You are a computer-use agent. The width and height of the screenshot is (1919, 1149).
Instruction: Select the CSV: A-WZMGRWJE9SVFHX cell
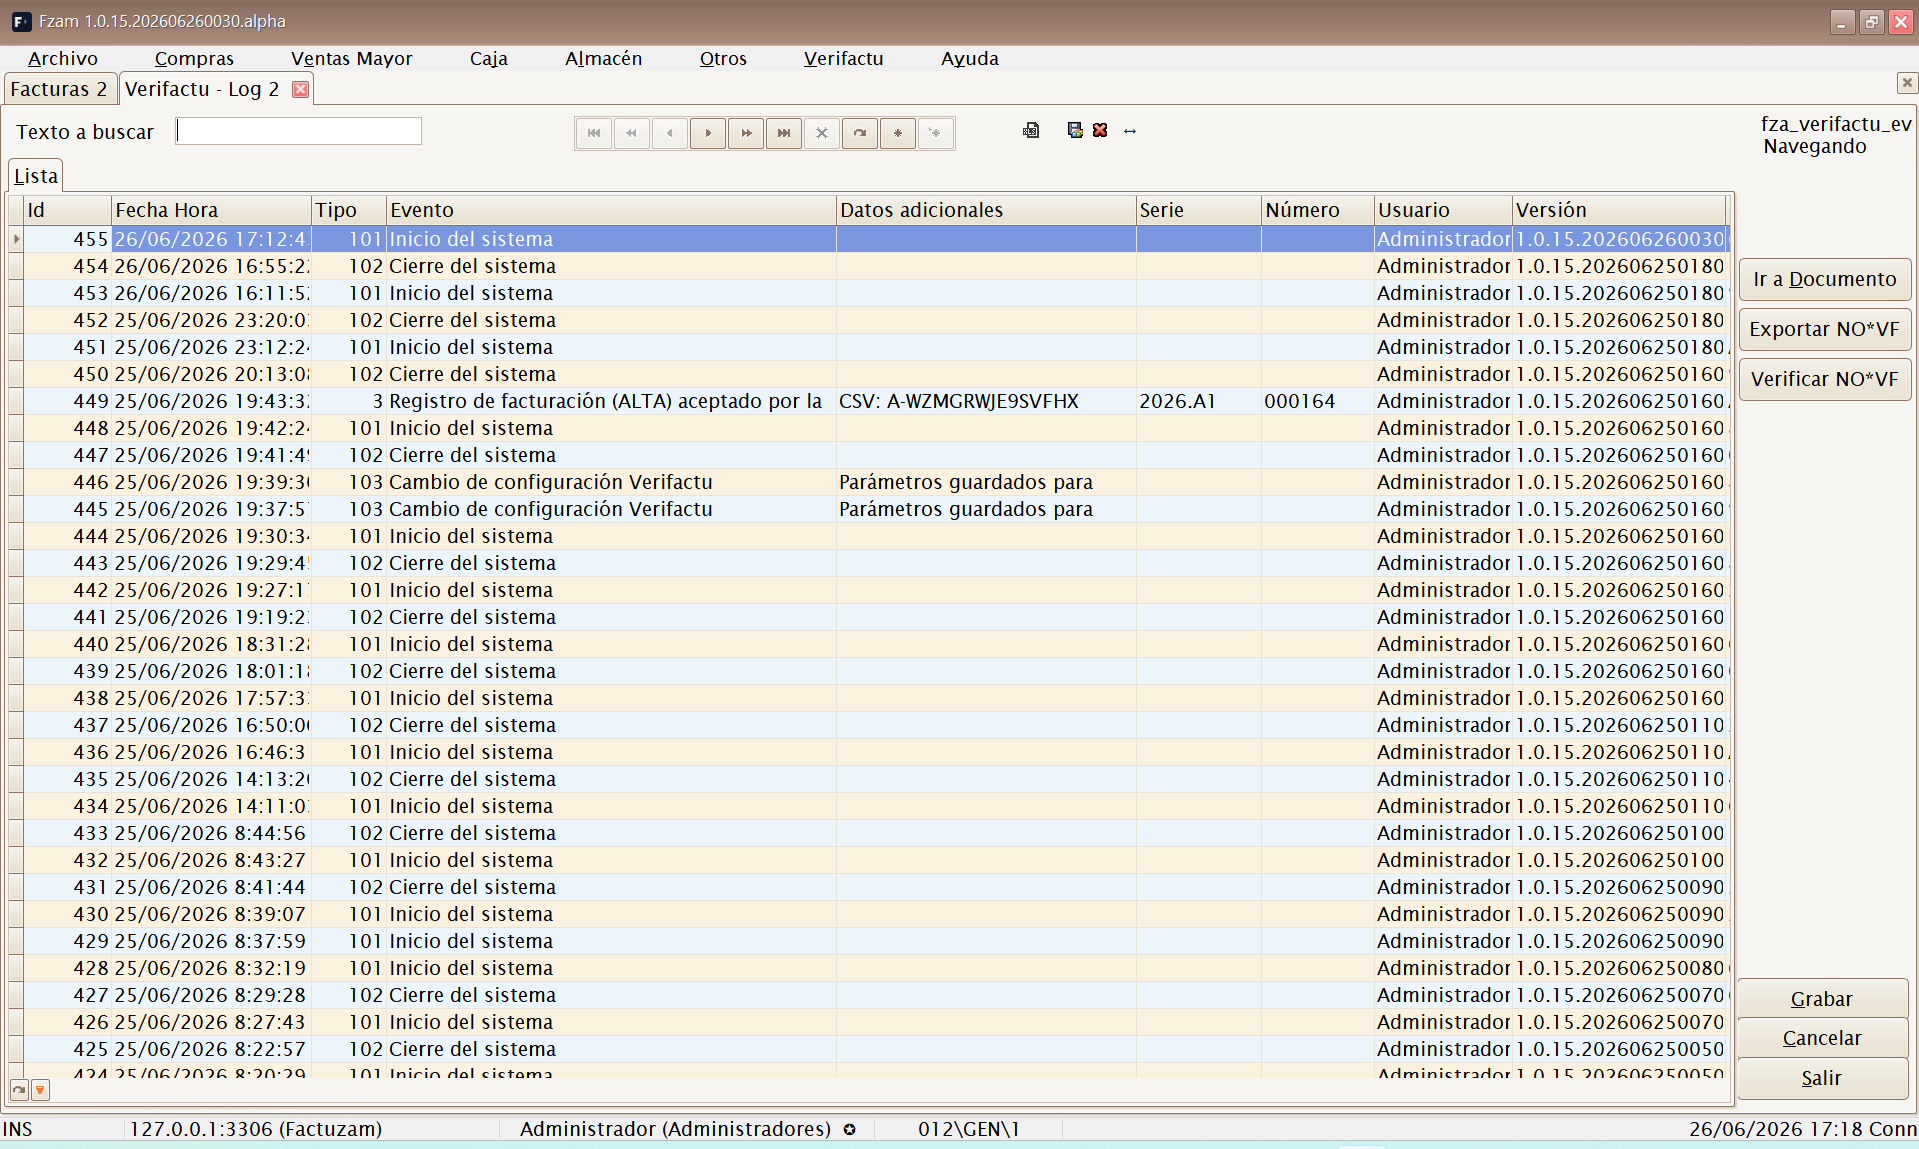pos(986,401)
